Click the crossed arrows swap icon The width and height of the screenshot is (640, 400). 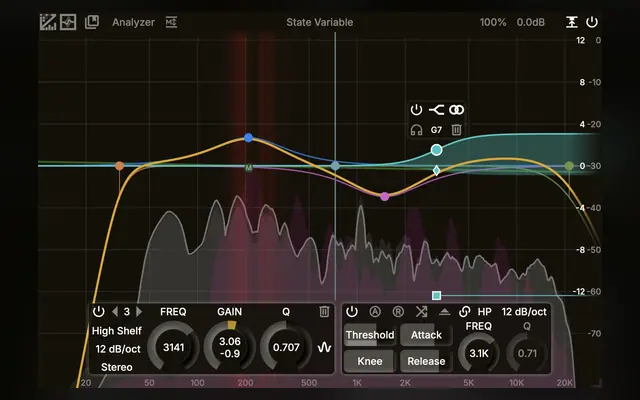422,312
